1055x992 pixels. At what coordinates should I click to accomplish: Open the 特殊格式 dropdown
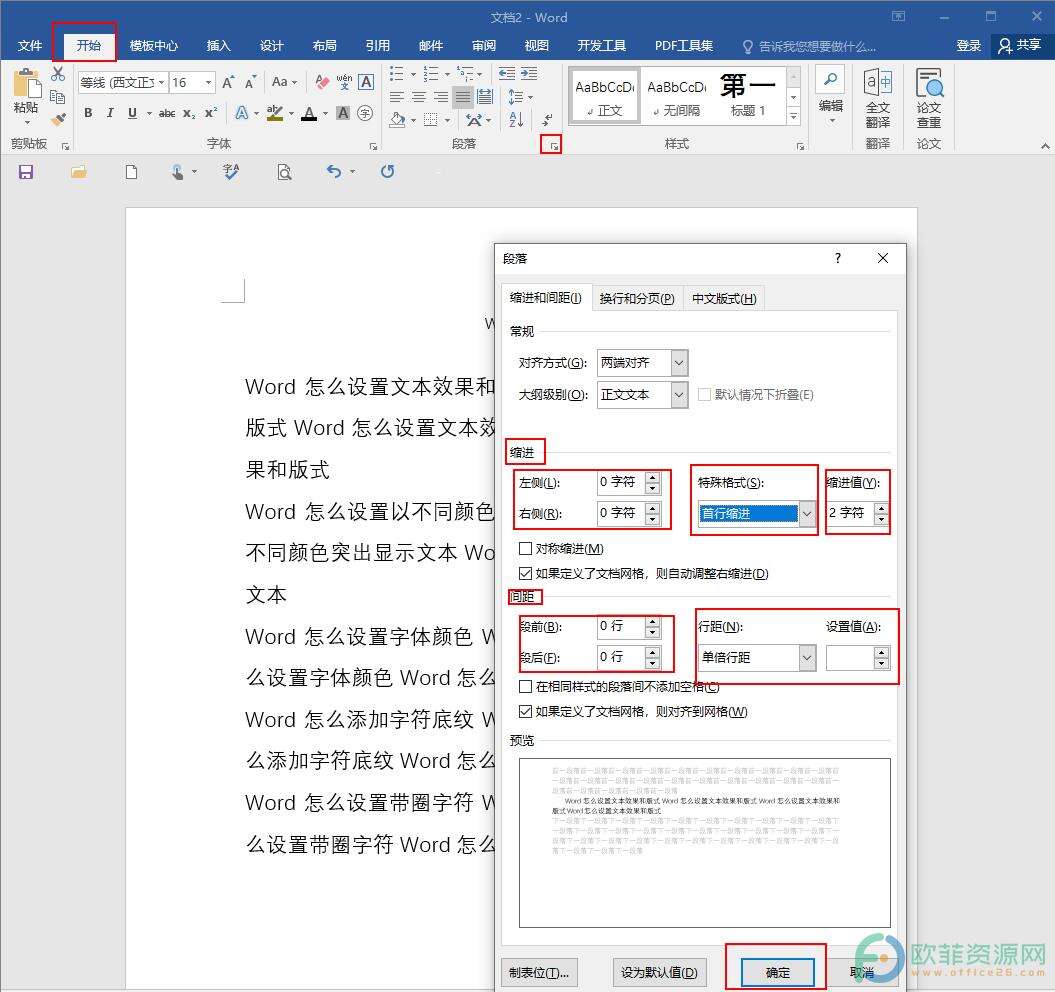[807, 513]
